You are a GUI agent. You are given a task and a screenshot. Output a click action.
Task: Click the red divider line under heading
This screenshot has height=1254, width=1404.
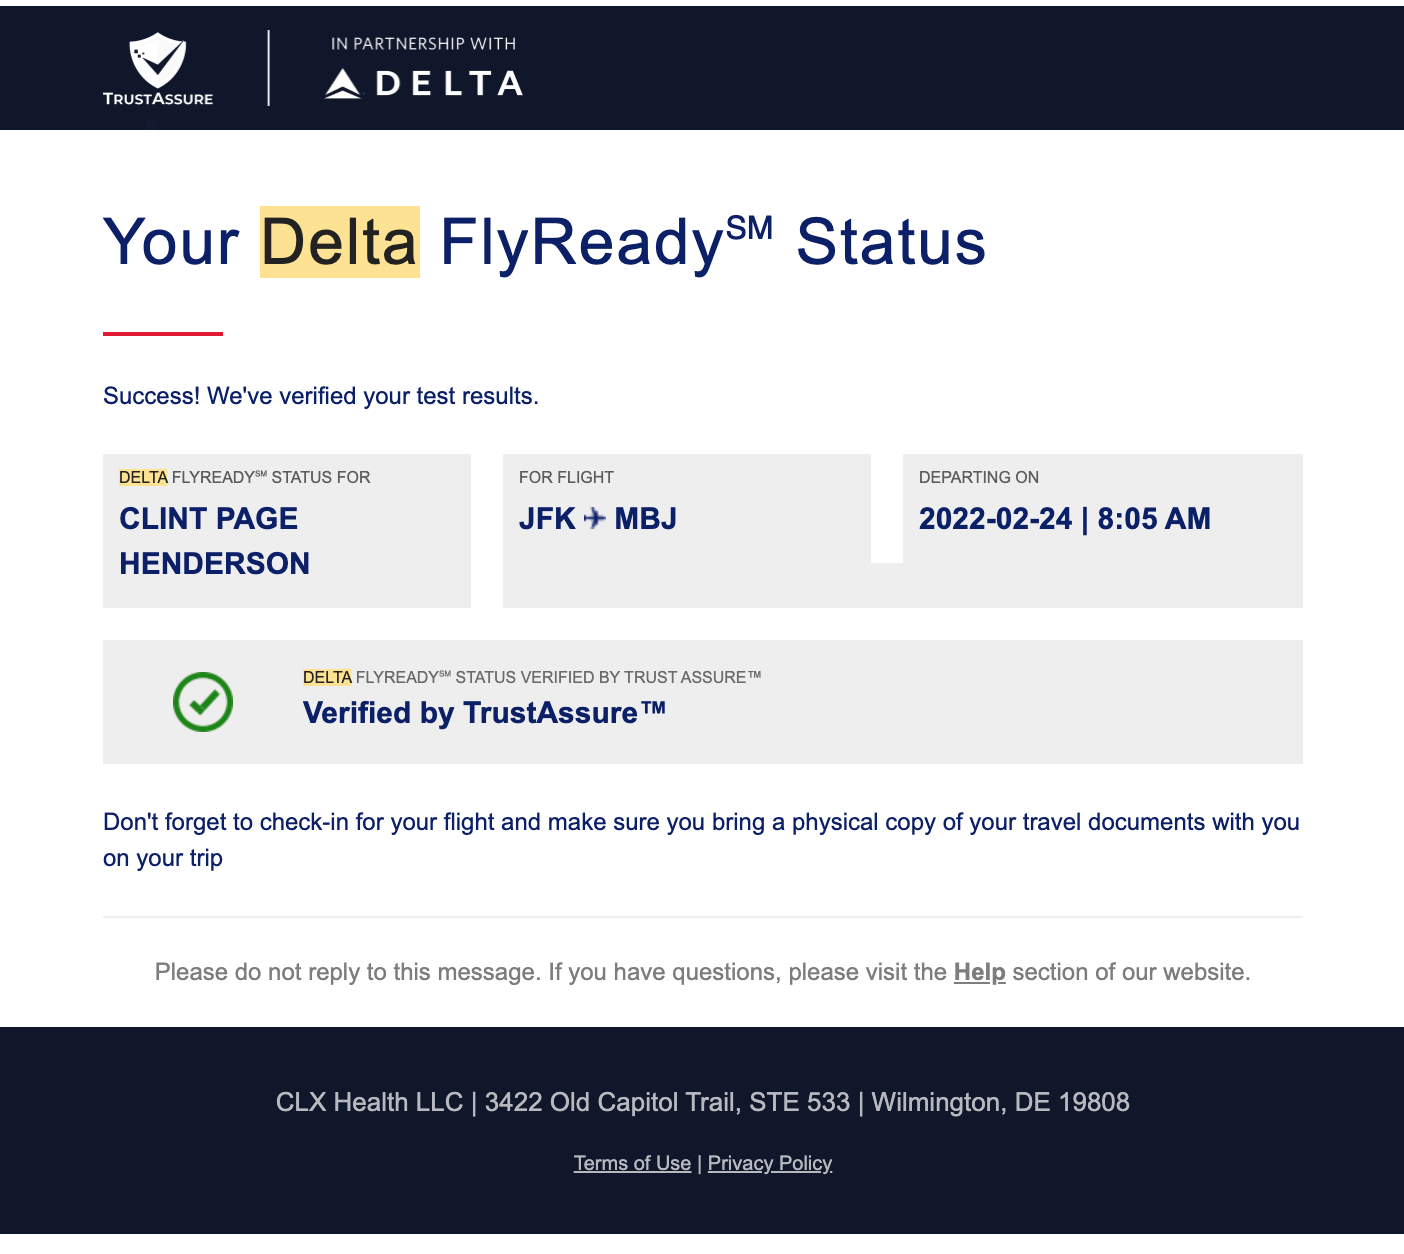(163, 334)
